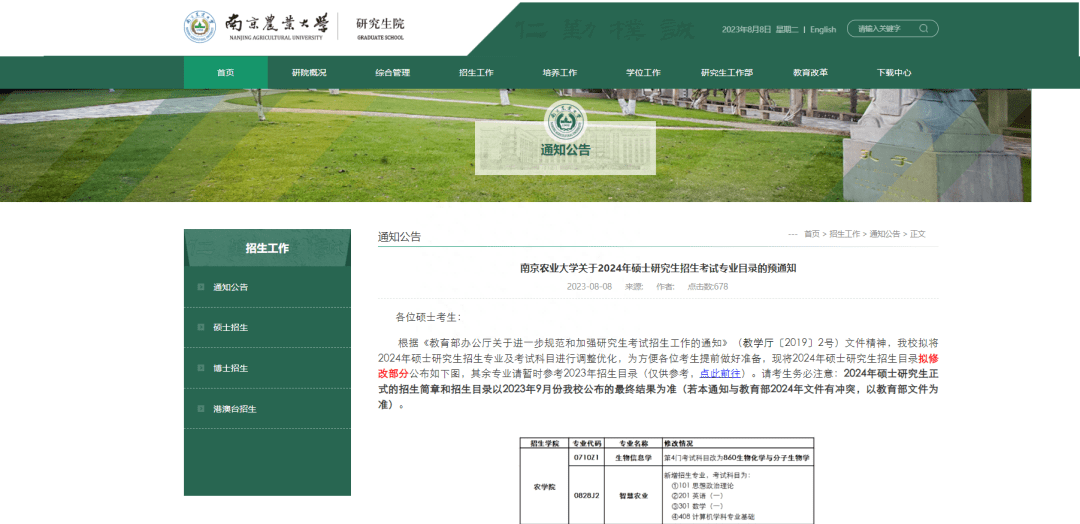The image size is (1080, 524).
Task: Open the 下载中心 navigation item
Action: (894, 73)
